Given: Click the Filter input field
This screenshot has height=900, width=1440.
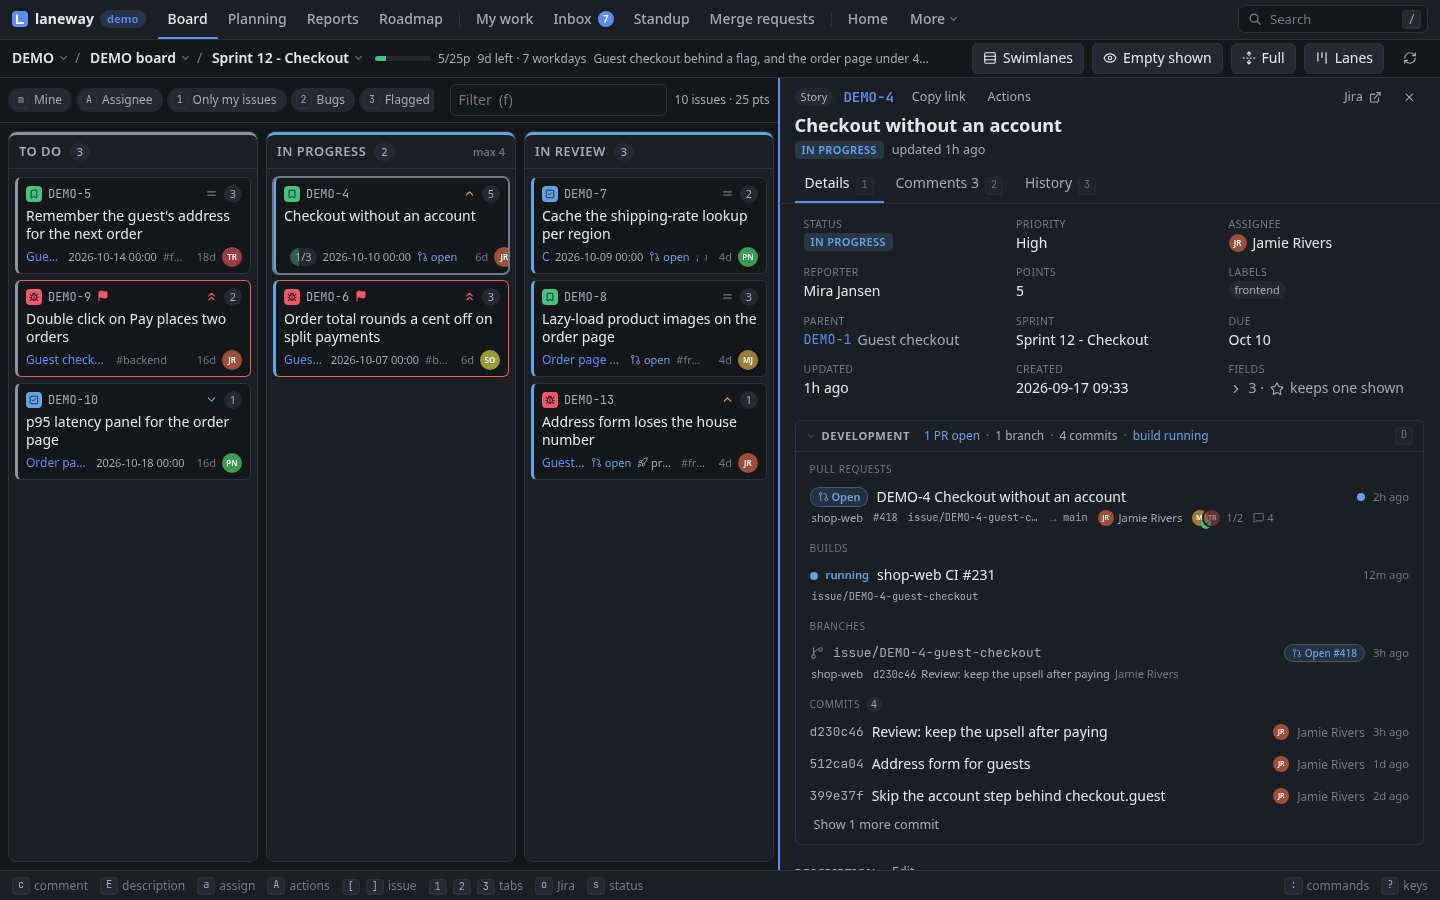Looking at the screenshot, I should coord(558,100).
